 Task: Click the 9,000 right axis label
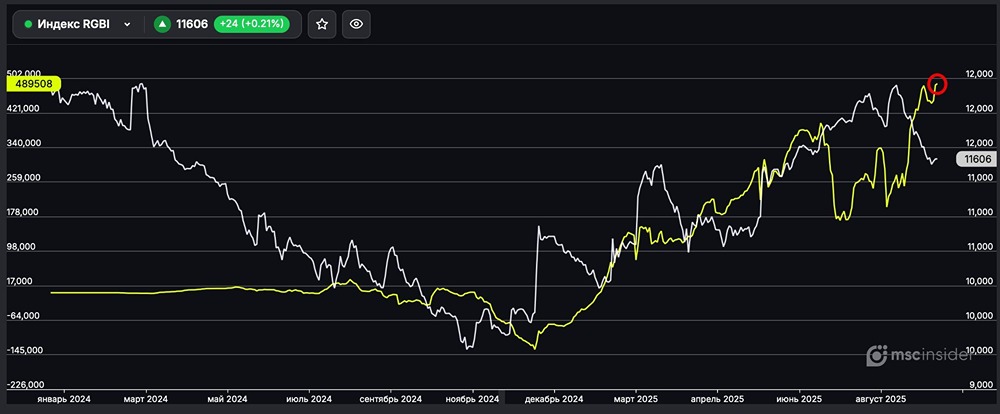(x=979, y=386)
